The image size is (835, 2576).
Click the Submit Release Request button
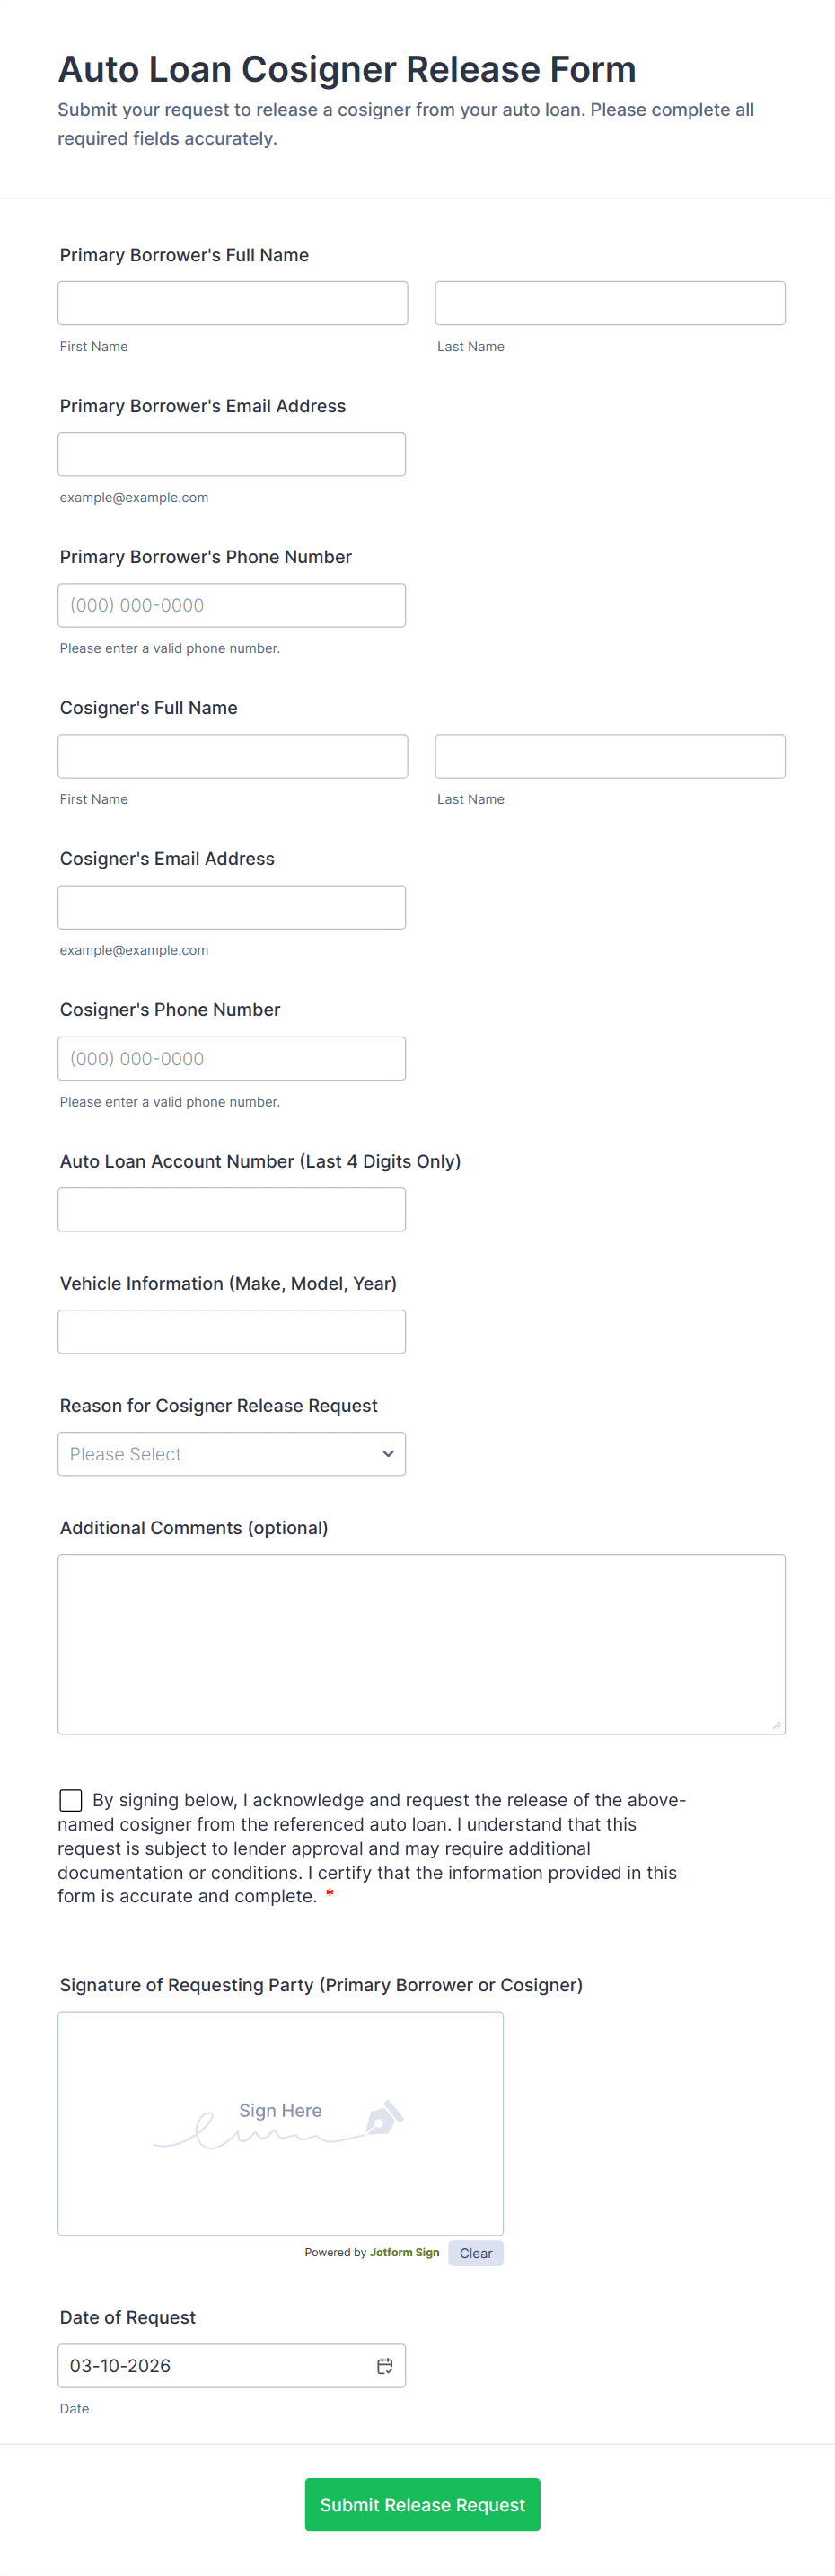pyautogui.click(x=422, y=2504)
